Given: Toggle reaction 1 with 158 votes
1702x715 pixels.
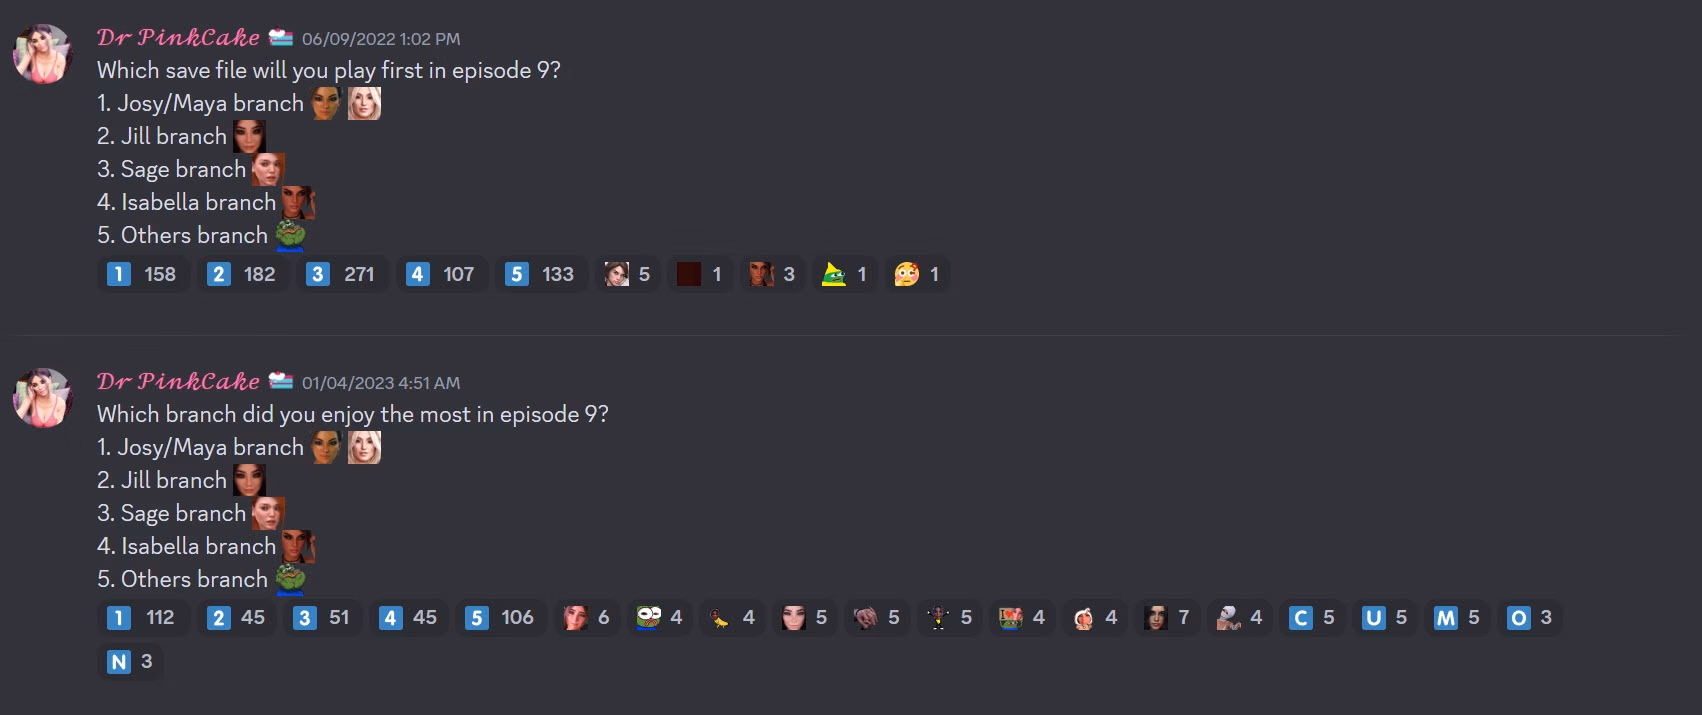Looking at the screenshot, I should coord(143,274).
